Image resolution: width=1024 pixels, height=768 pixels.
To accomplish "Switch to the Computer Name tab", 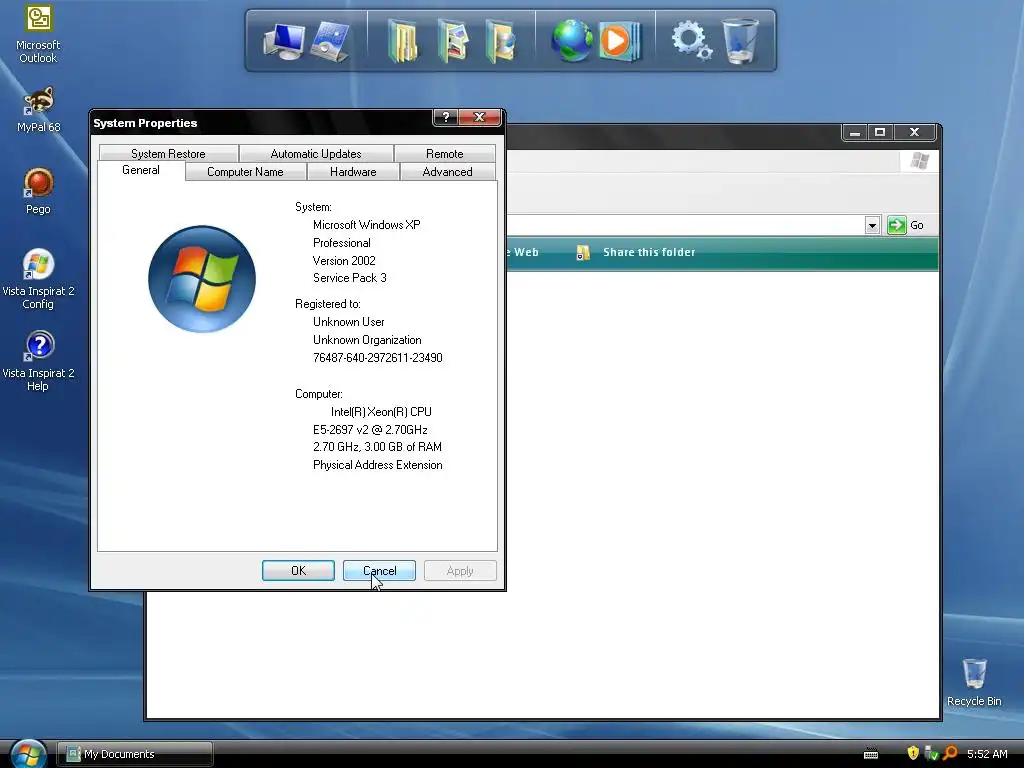I will (x=246, y=172).
